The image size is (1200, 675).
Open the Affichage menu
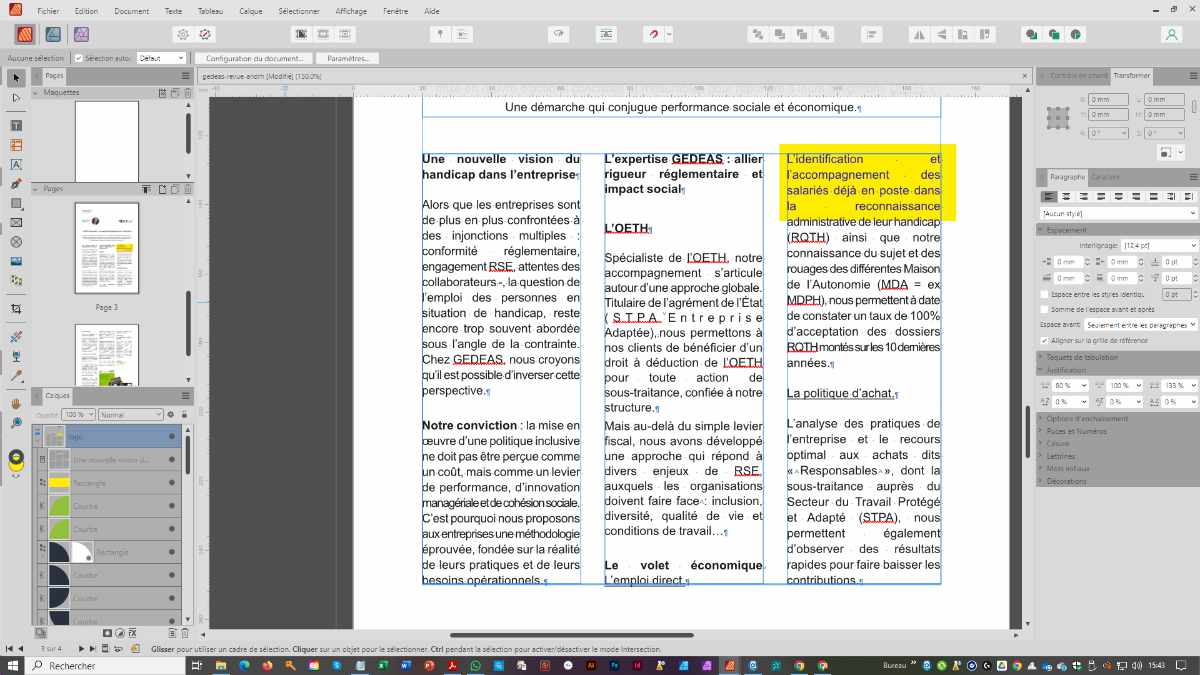tap(351, 10)
